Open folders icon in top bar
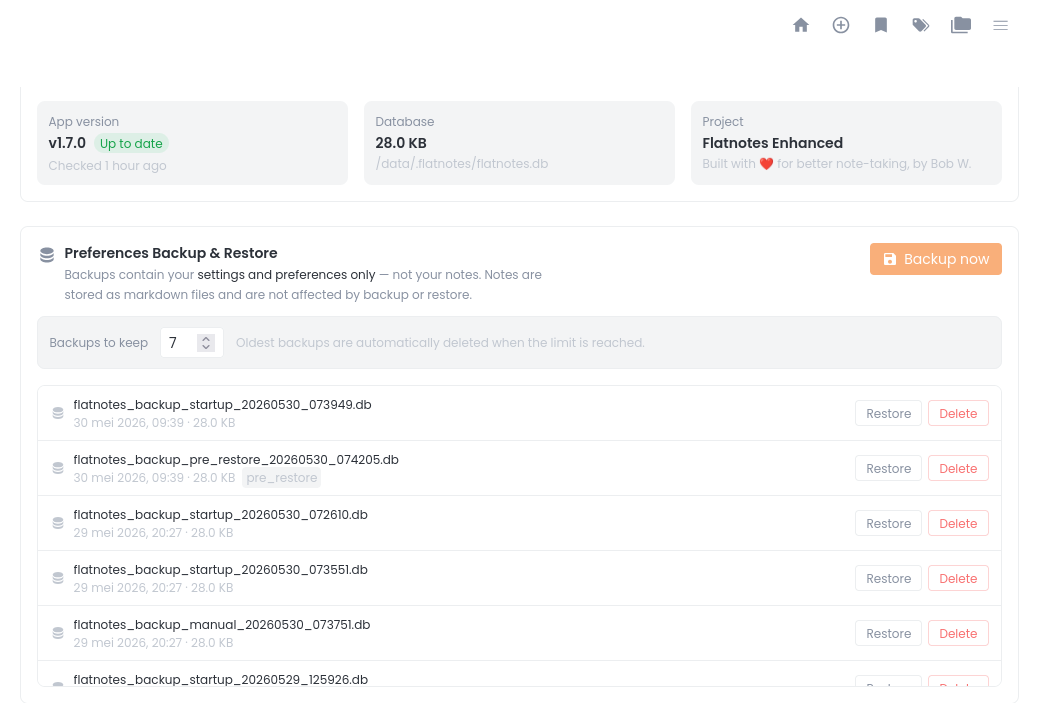 (960, 25)
